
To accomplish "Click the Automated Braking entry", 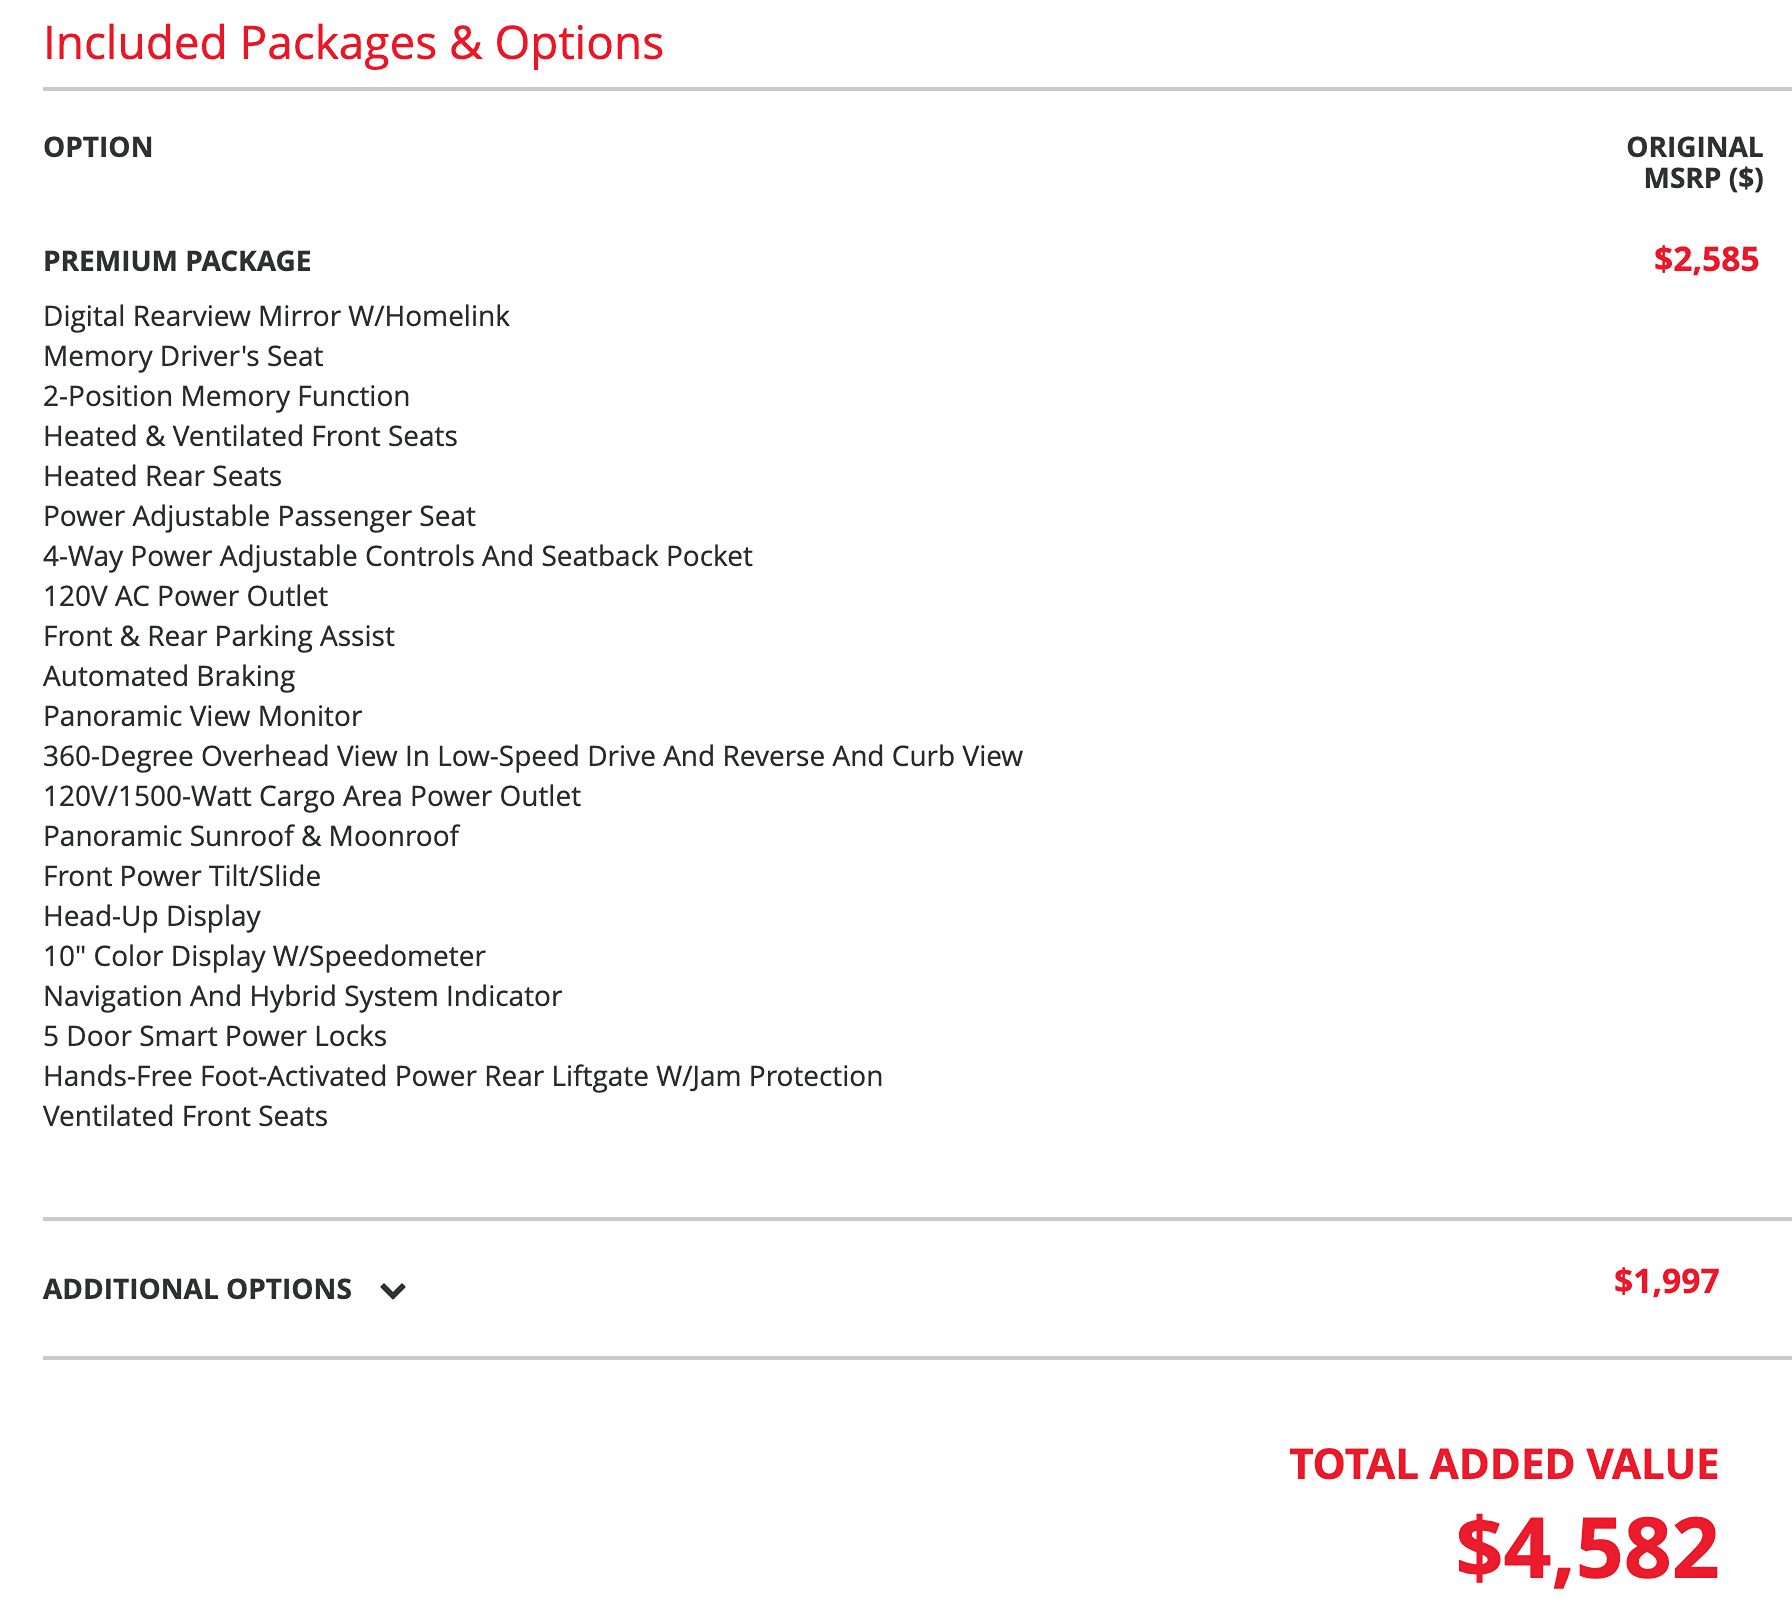I will pyautogui.click(x=169, y=676).
